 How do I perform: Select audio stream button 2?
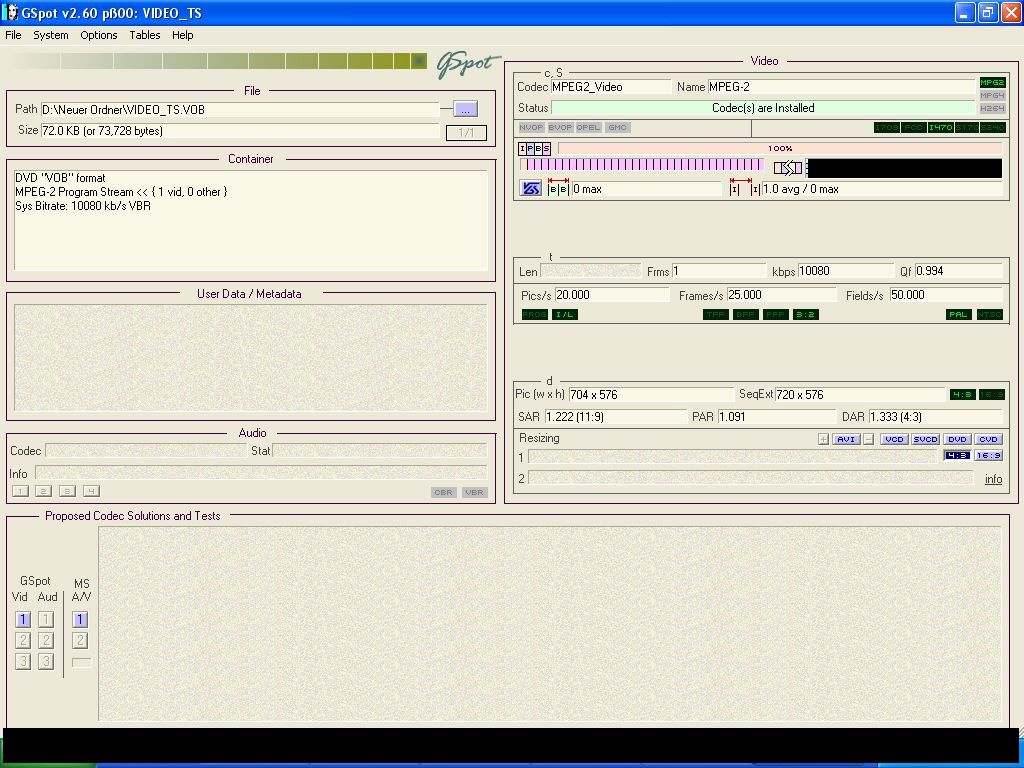[x=43, y=491]
